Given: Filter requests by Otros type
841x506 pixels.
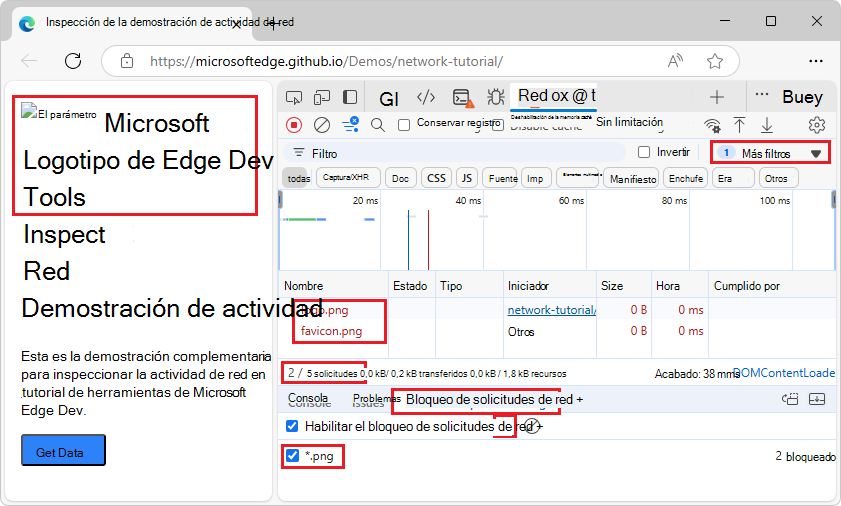Looking at the screenshot, I should tap(777, 178).
